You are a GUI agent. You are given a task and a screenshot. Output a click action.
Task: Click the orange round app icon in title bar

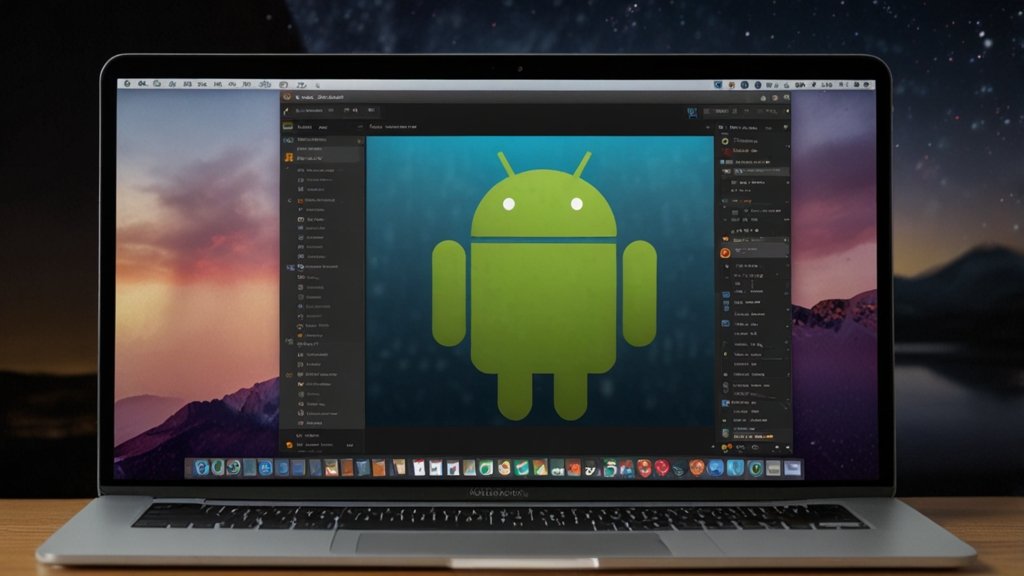point(287,97)
